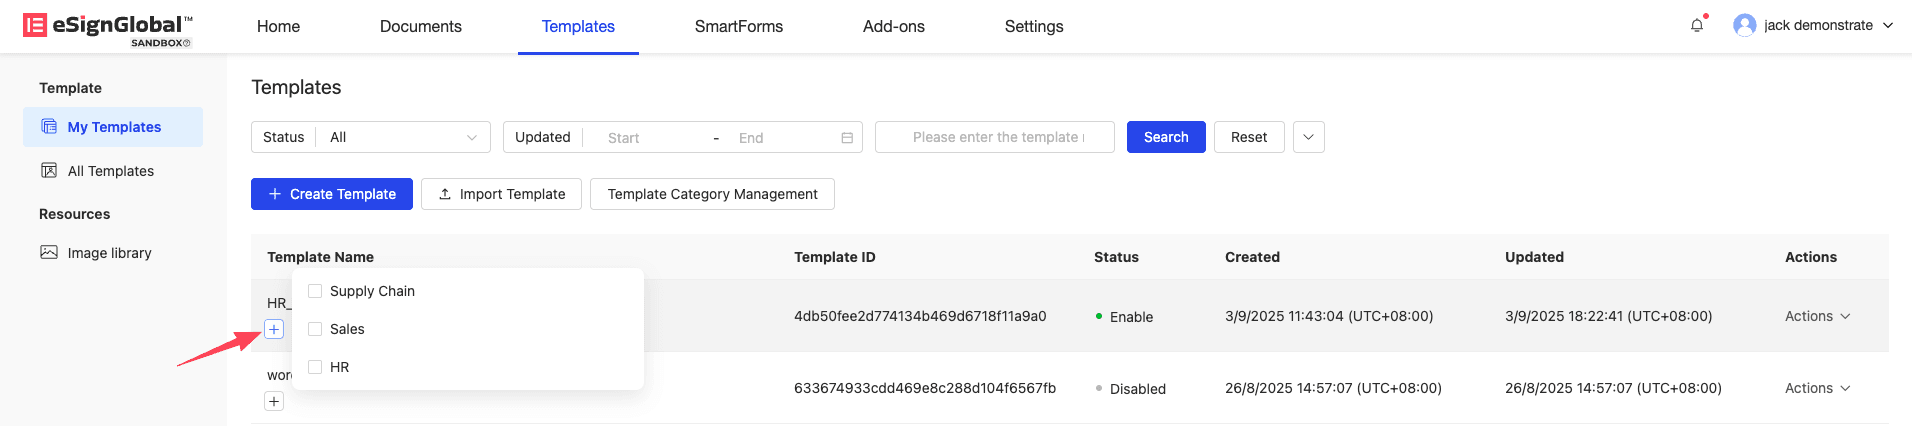Click the add category plus icon on HR row
The image size is (1912, 426).
coord(274,330)
